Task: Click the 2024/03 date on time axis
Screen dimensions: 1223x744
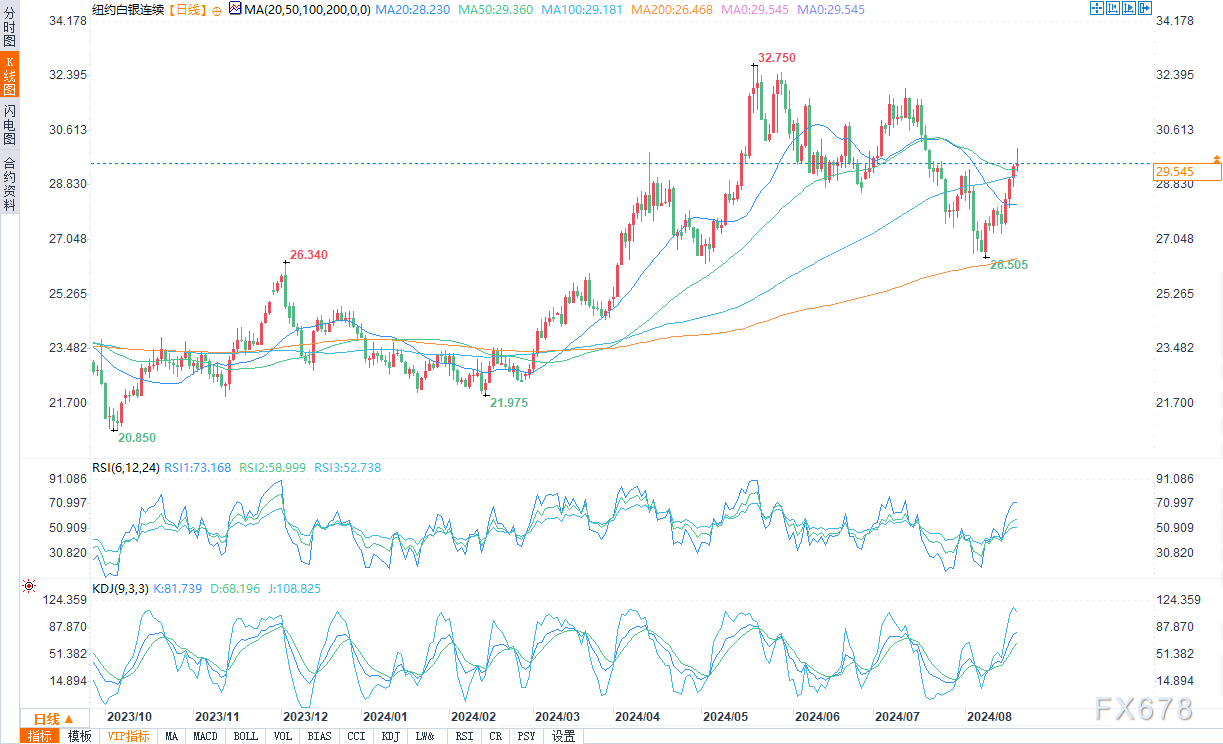Action: (557, 717)
